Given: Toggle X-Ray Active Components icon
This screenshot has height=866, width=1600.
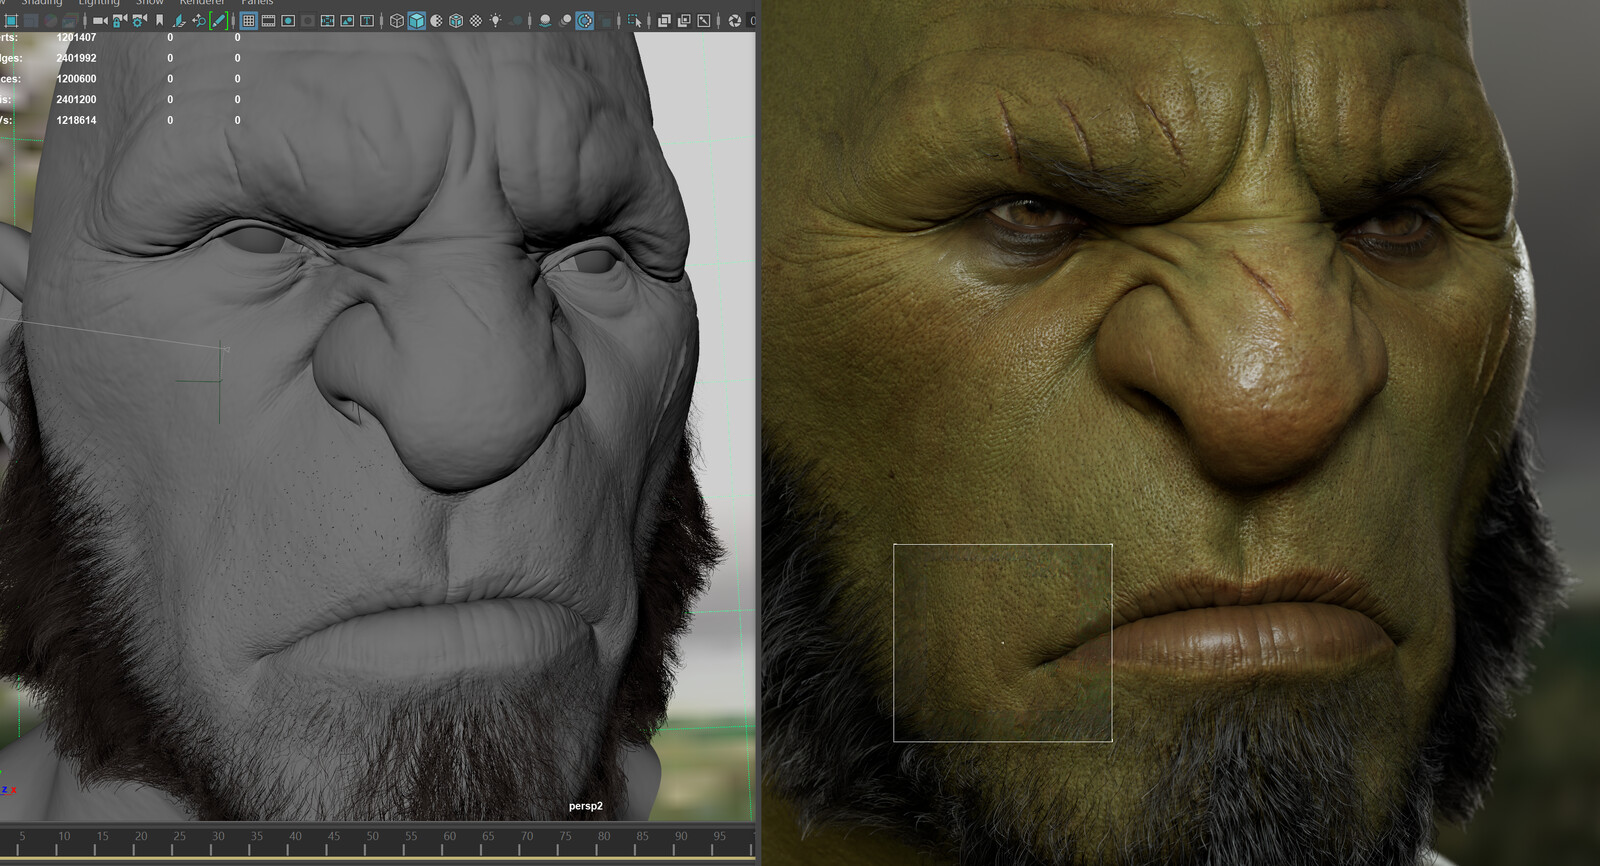Looking at the screenshot, I should click(x=684, y=20).
